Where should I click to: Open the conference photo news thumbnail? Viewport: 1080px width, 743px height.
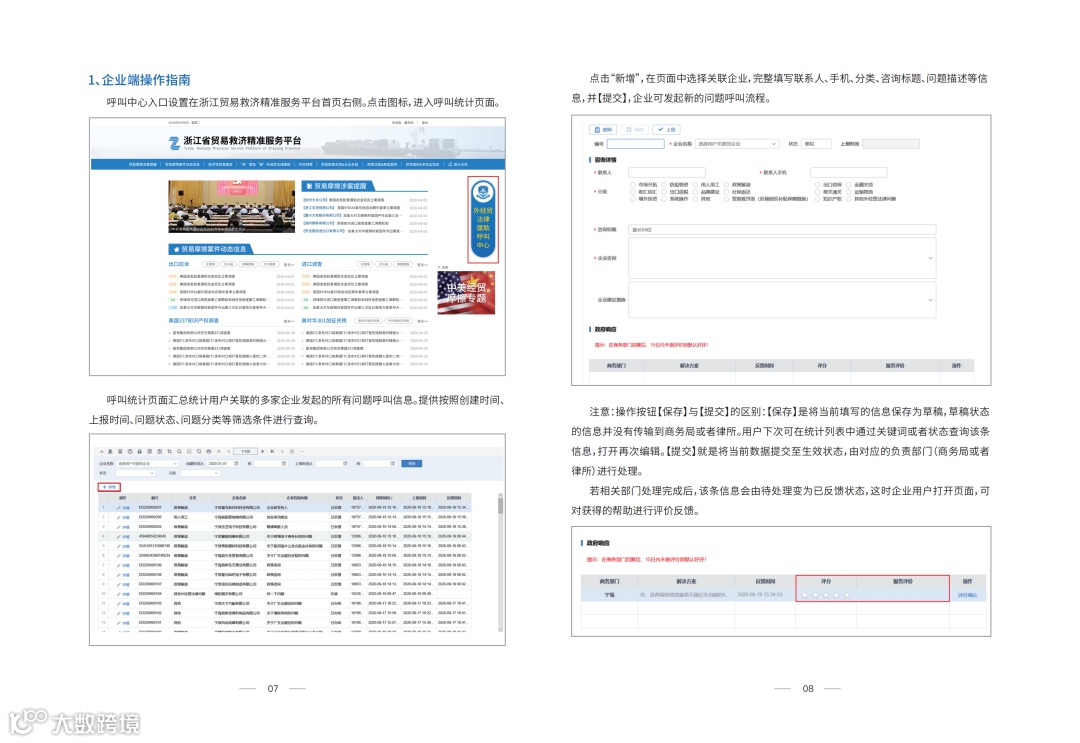[x=231, y=207]
